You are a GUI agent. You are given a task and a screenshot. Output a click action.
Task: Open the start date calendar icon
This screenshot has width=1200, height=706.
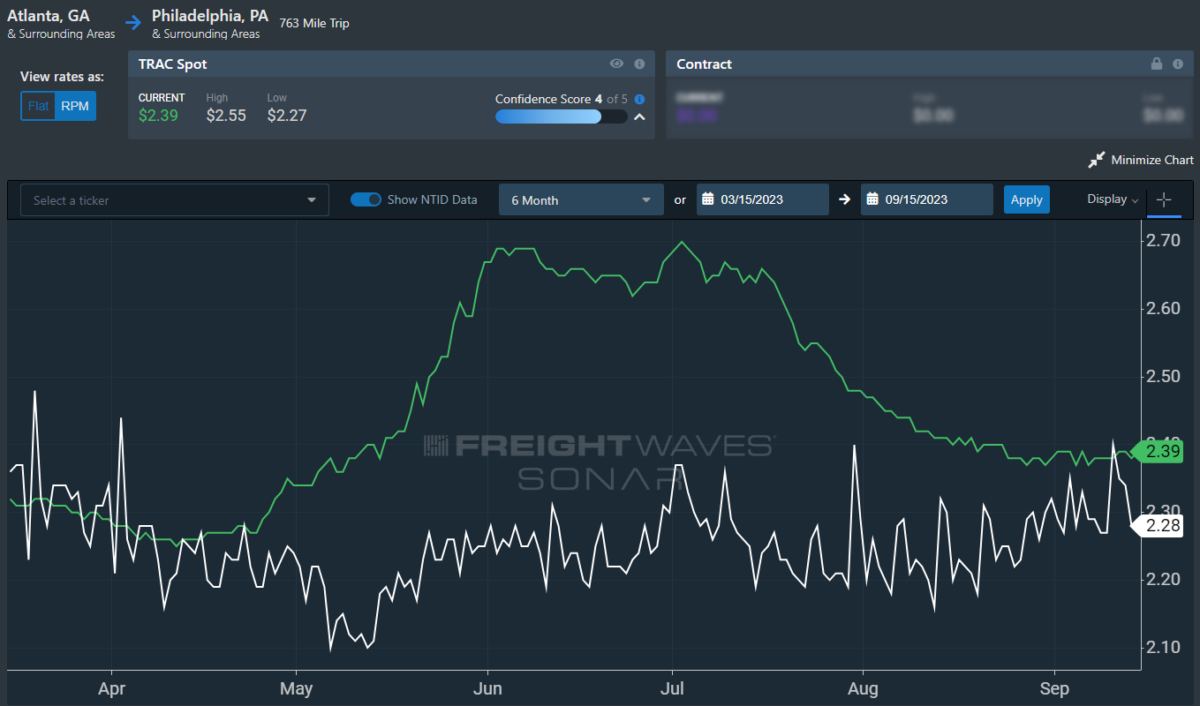[705, 199]
